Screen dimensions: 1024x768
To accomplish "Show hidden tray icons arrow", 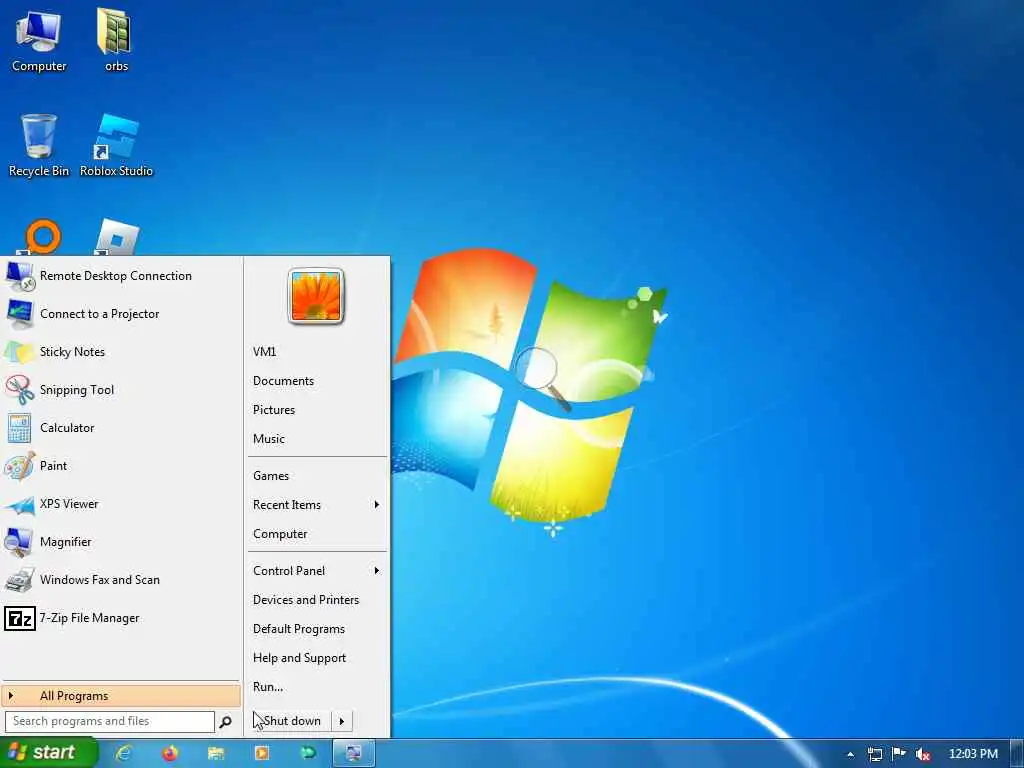I will (x=850, y=754).
